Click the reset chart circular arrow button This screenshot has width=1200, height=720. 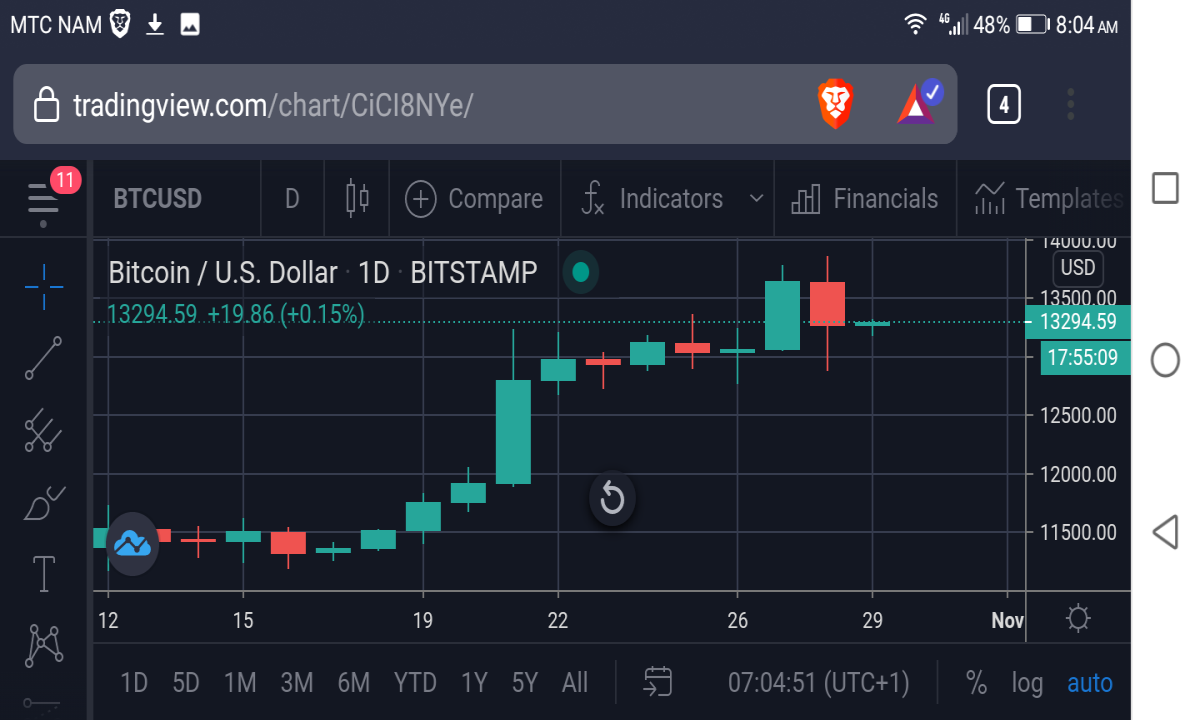612,498
